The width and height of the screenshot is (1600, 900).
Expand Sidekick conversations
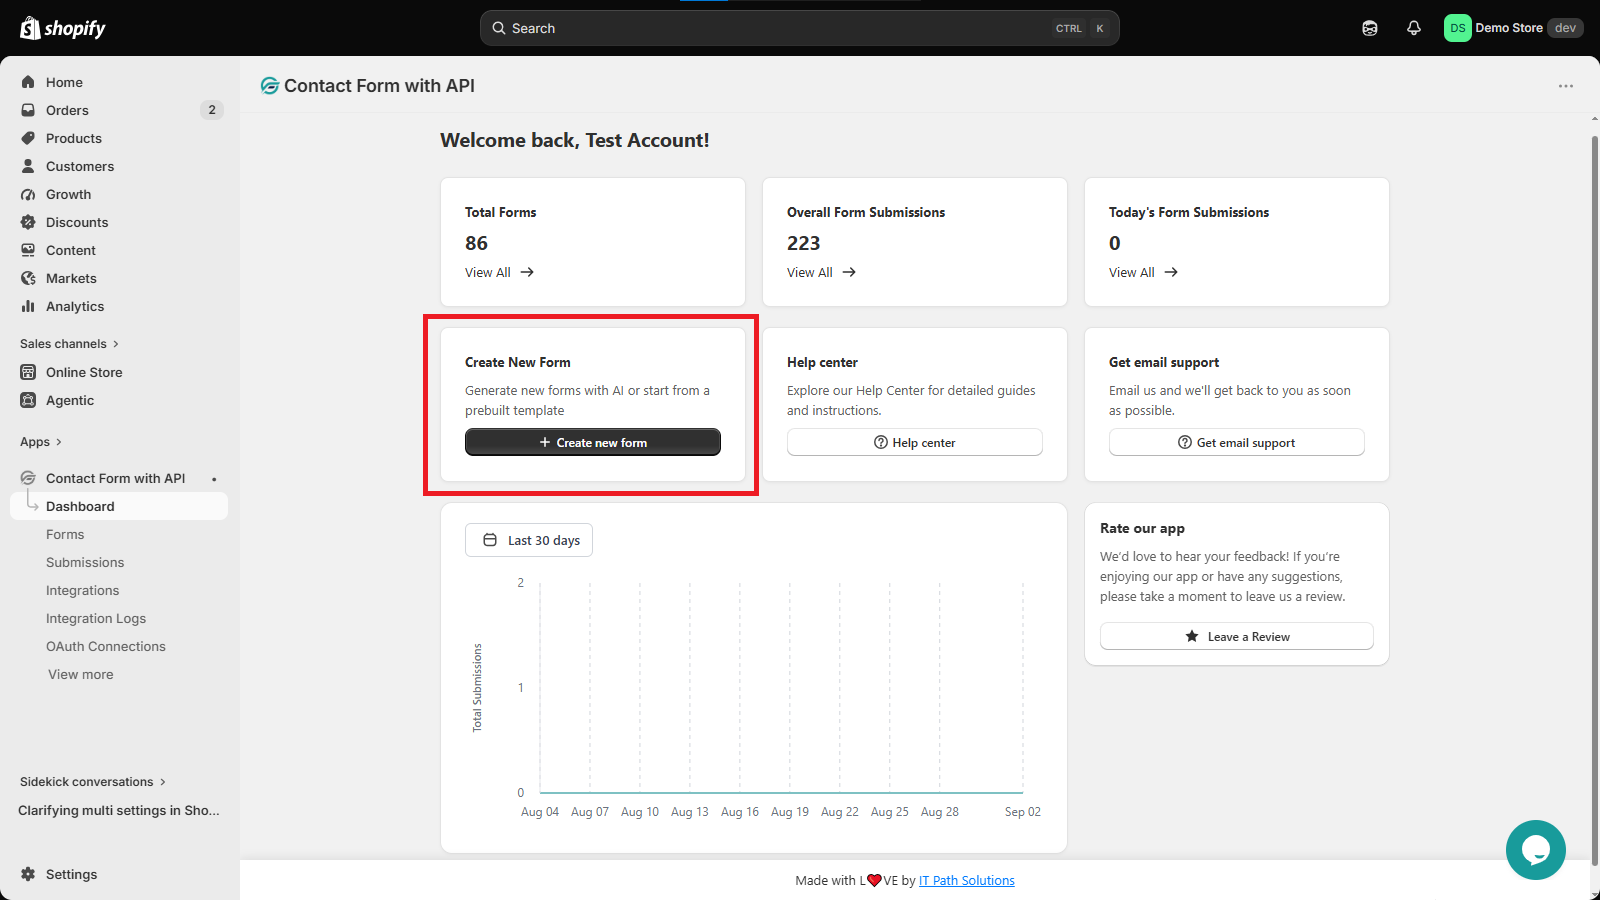click(x=93, y=782)
